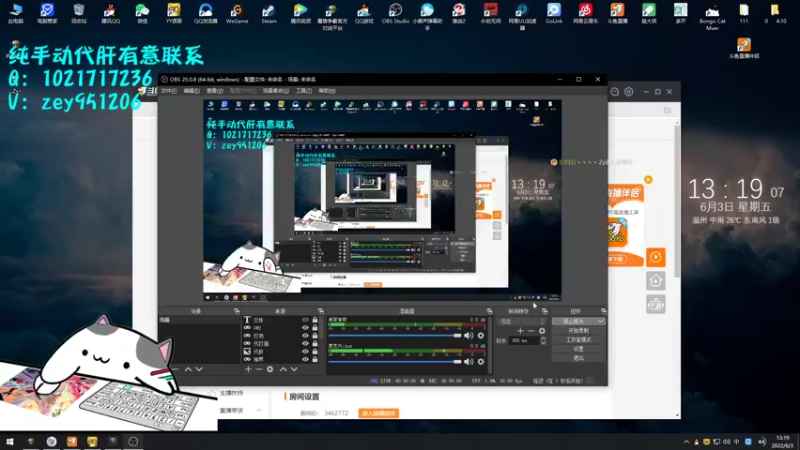800x450 pixels.
Task: Toggle lock on 代打猫 source
Action: 315,343
